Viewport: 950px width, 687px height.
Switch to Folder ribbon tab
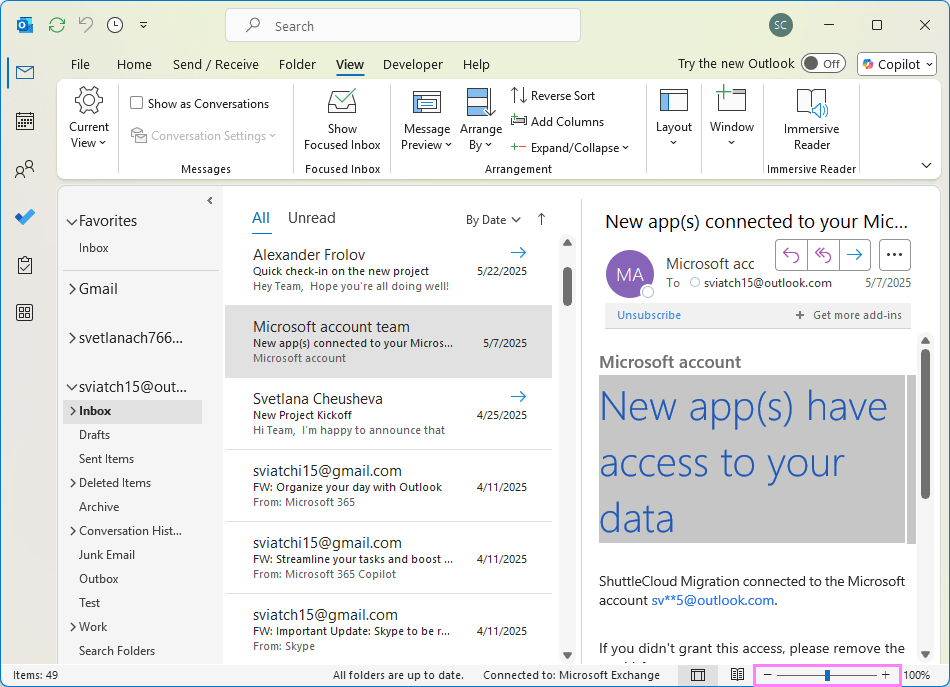pyautogui.click(x=297, y=64)
